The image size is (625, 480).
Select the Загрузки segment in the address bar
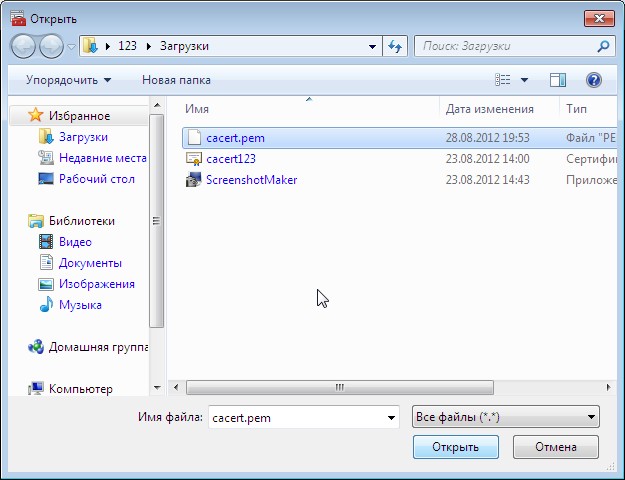click(184, 46)
